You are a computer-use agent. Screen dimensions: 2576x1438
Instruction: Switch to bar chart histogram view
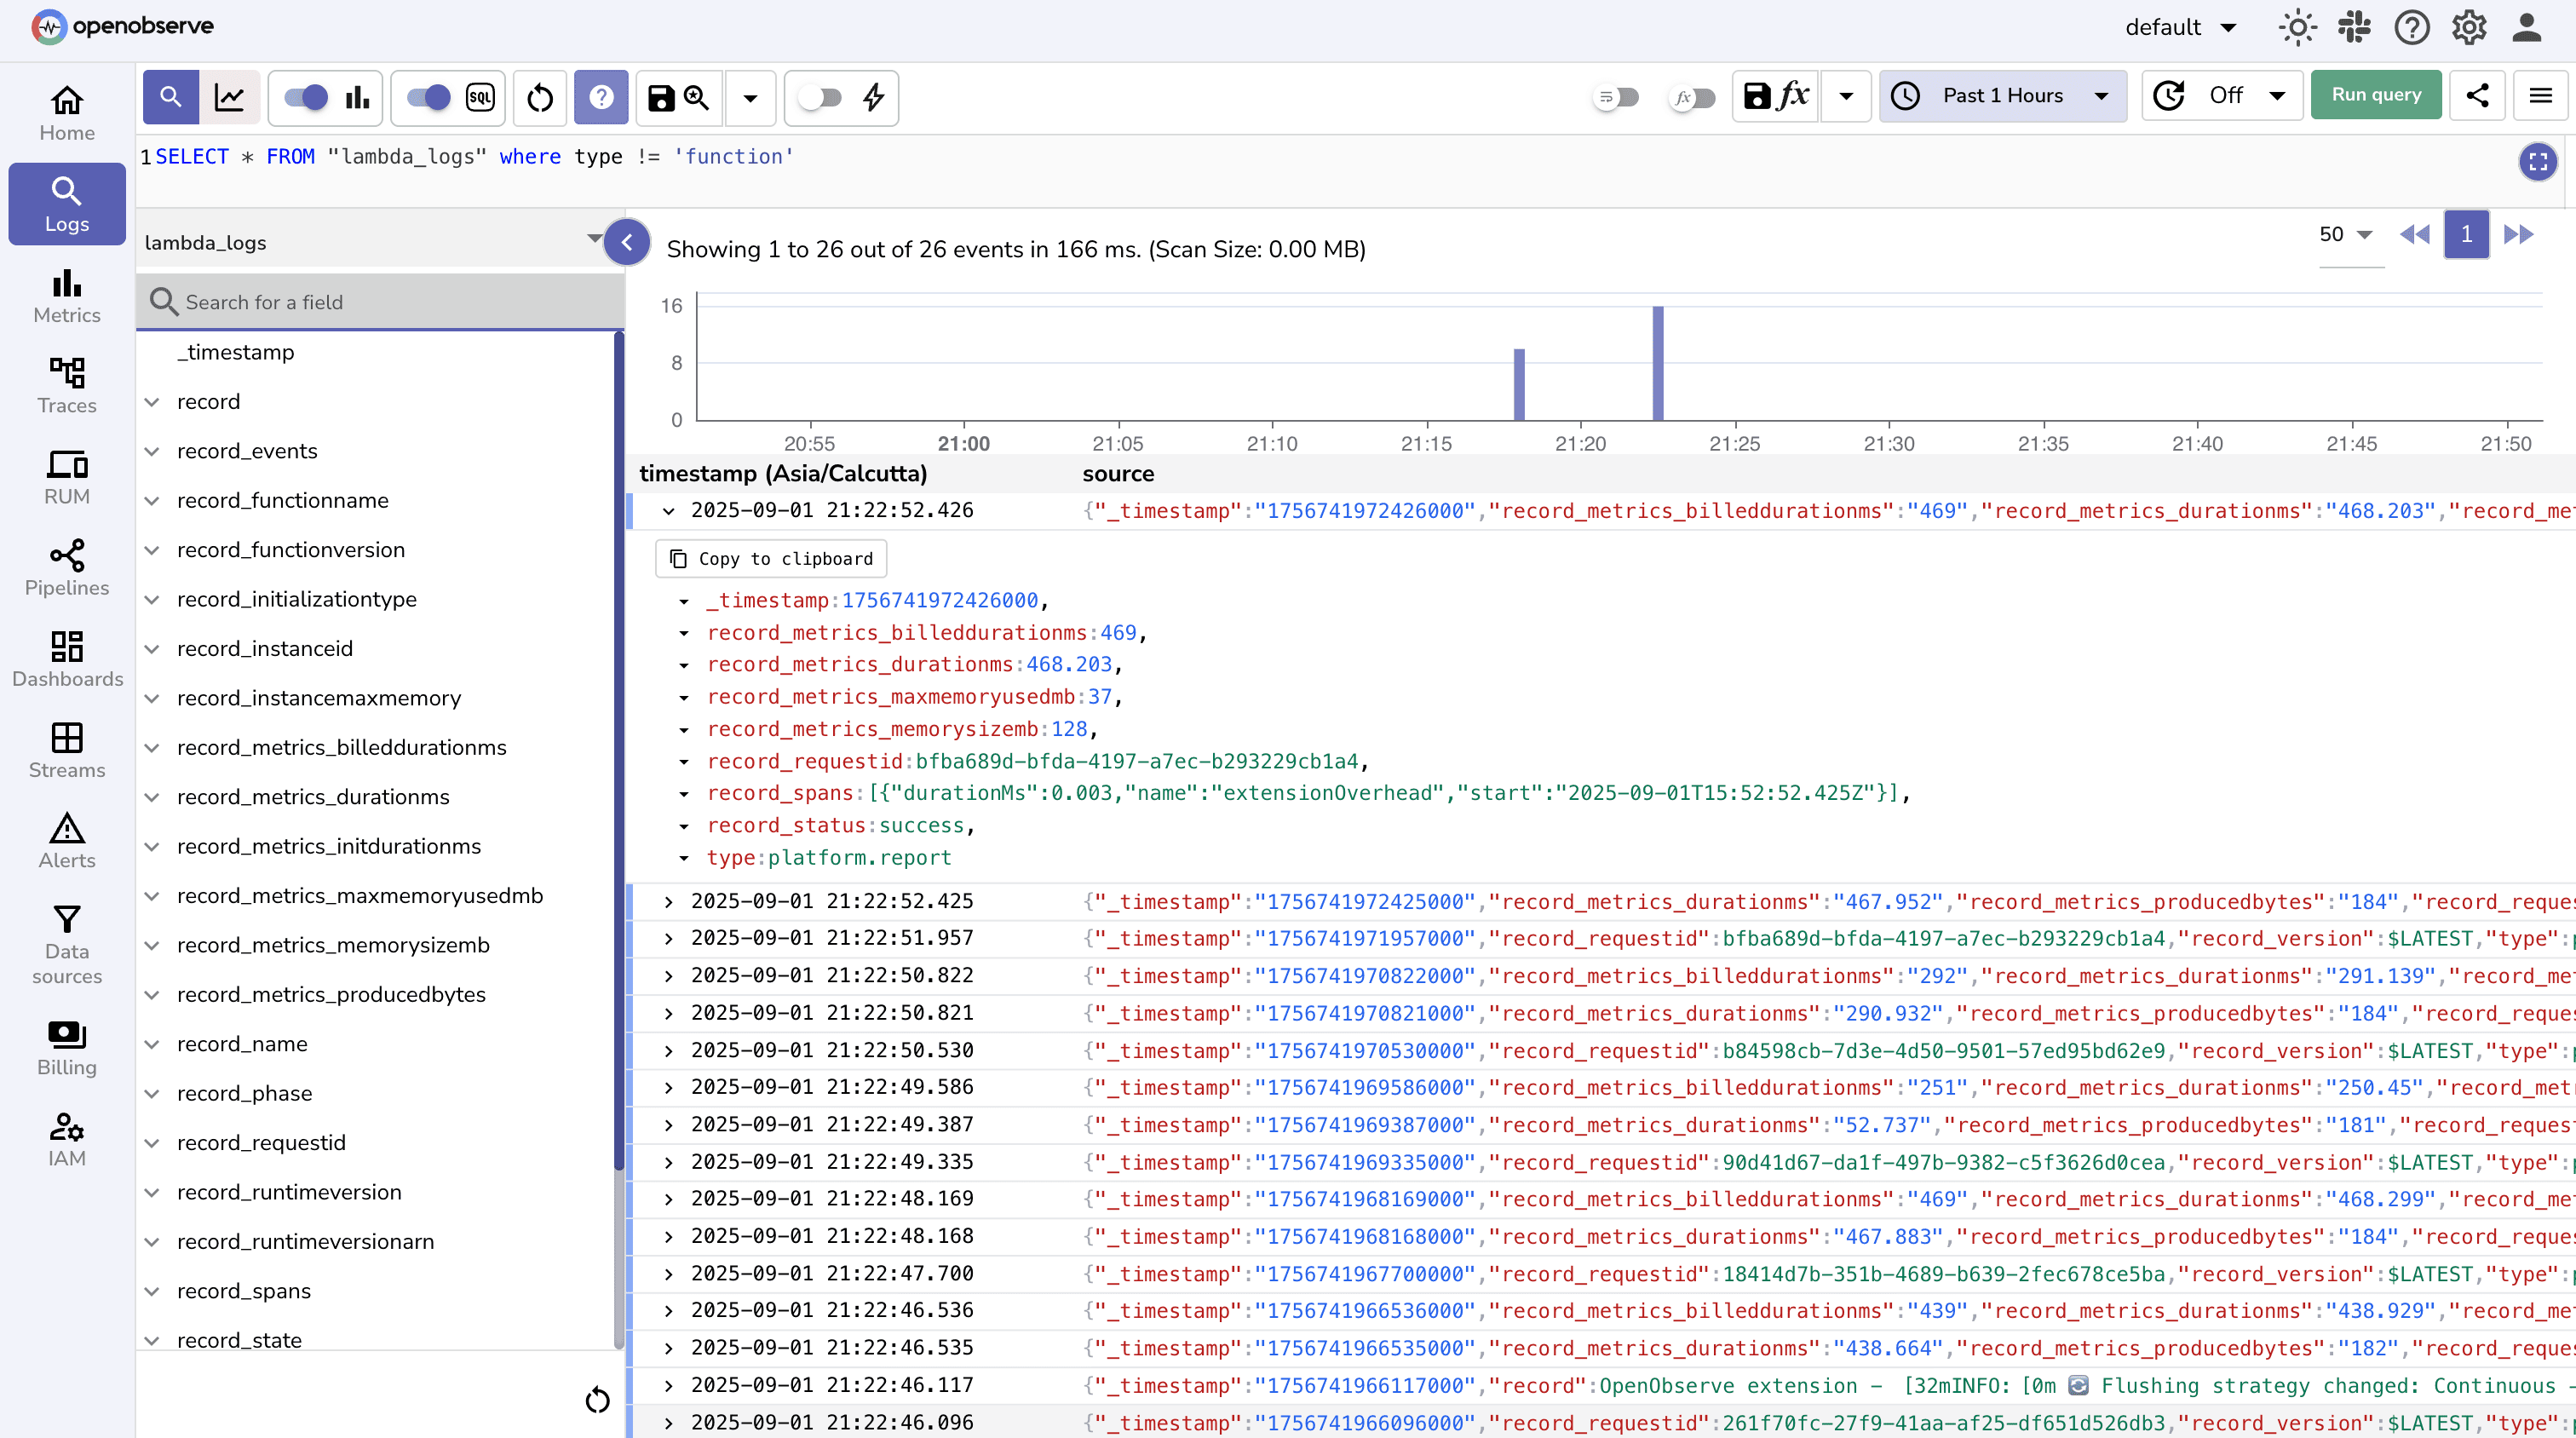[357, 97]
